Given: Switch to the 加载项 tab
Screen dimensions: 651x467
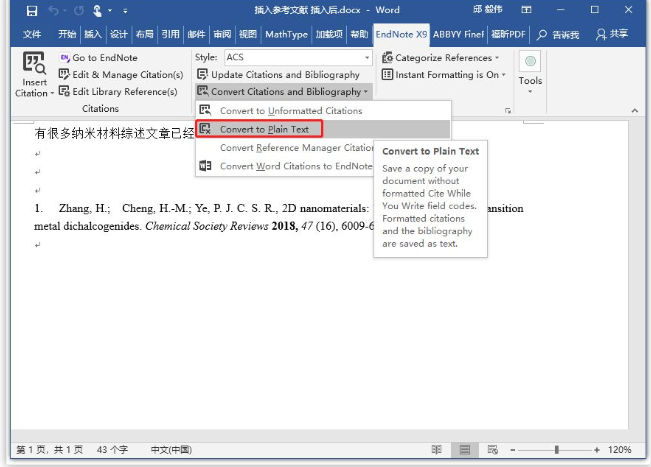Looking at the screenshot, I should pyautogui.click(x=329, y=34).
